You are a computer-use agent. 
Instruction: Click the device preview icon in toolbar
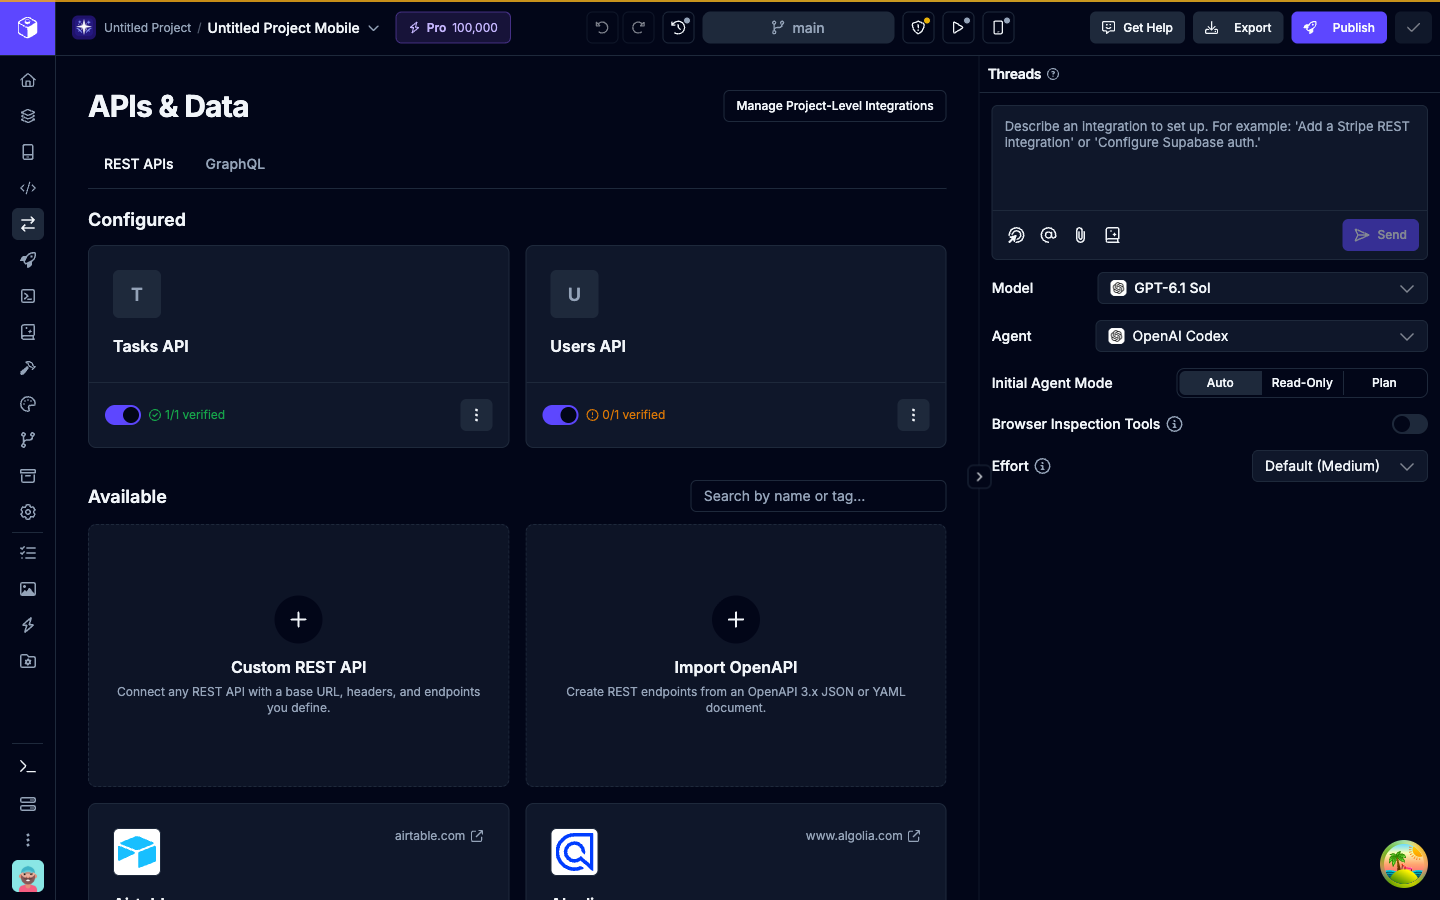(998, 28)
